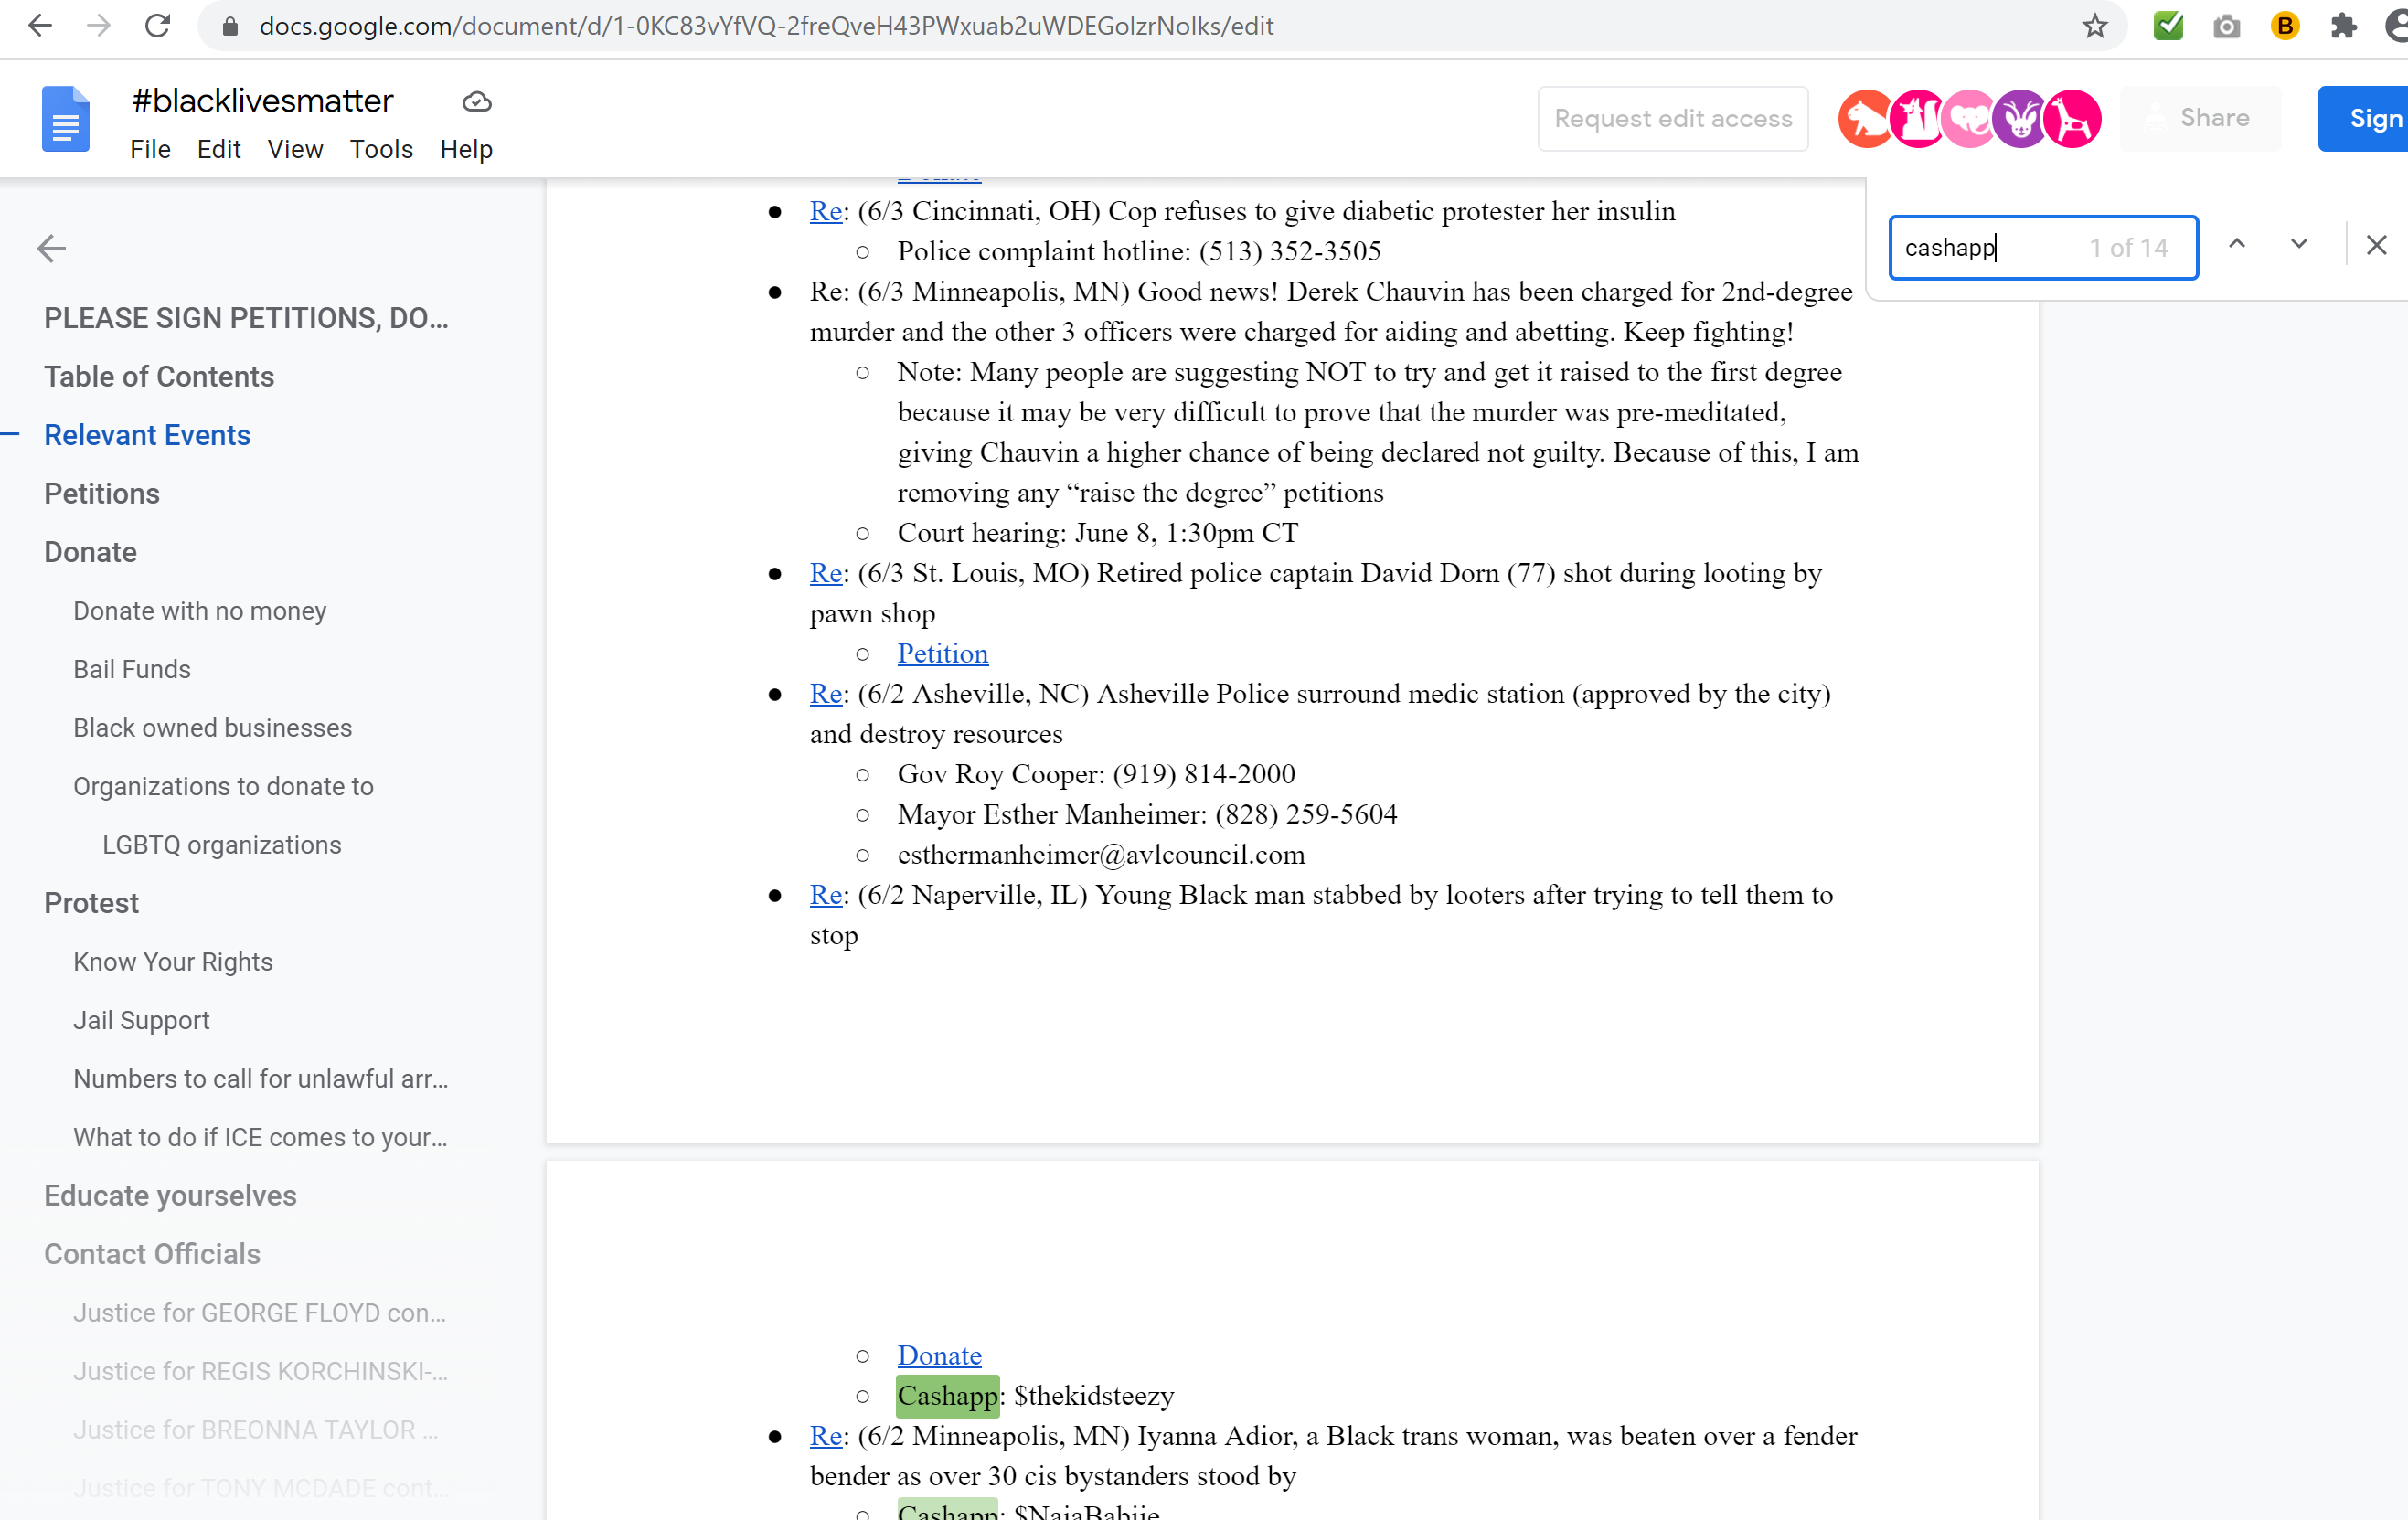Click Request edit access button
This screenshot has width=2408, height=1520.
pos(1672,118)
